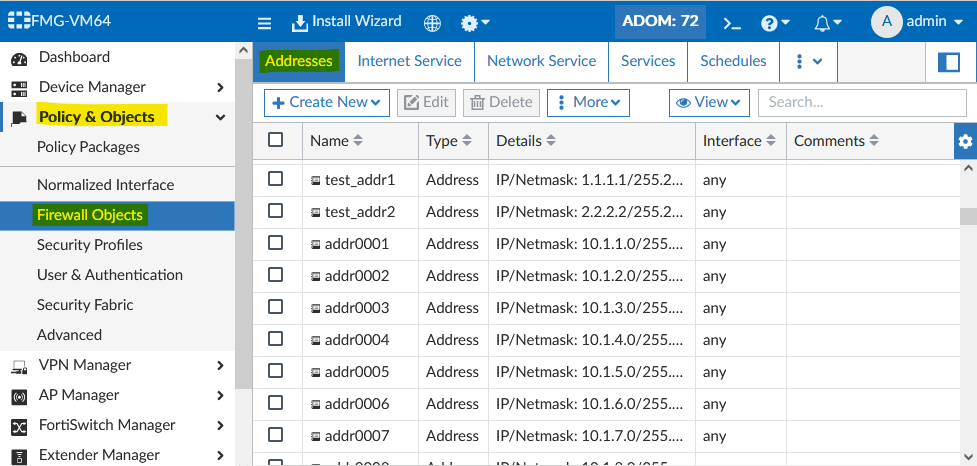This screenshot has height=466, width=977.
Task: Click the Install Wizard button
Action: pos(347,22)
